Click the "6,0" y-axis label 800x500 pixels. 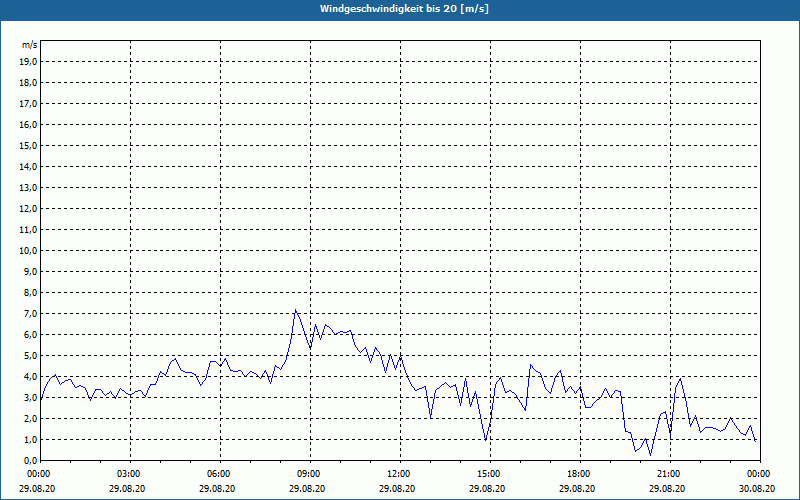[x=31, y=335]
